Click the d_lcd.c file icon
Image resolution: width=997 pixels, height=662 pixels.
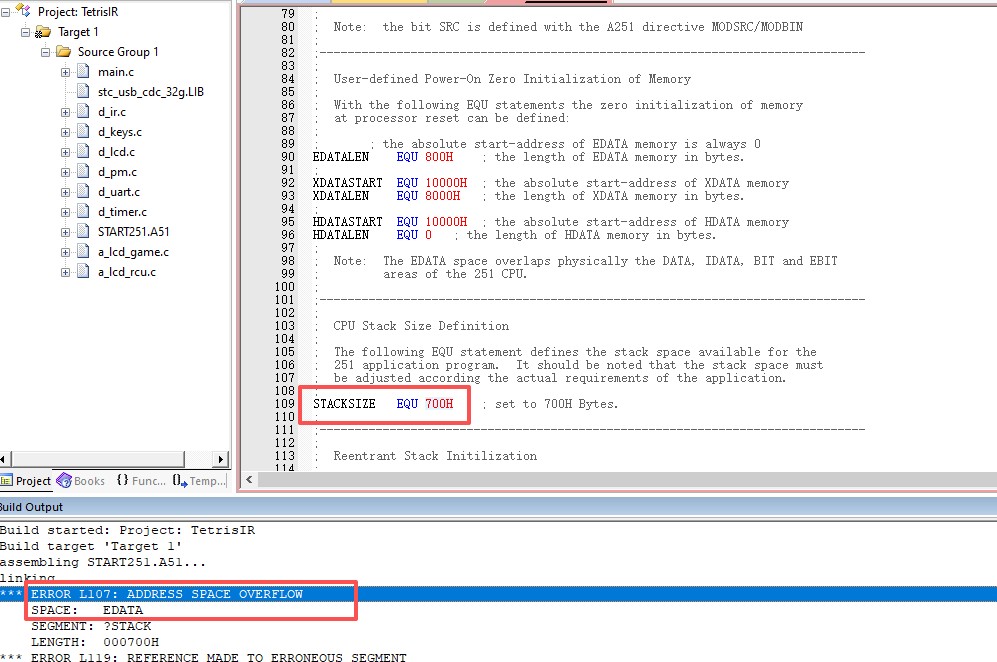[83, 152]
